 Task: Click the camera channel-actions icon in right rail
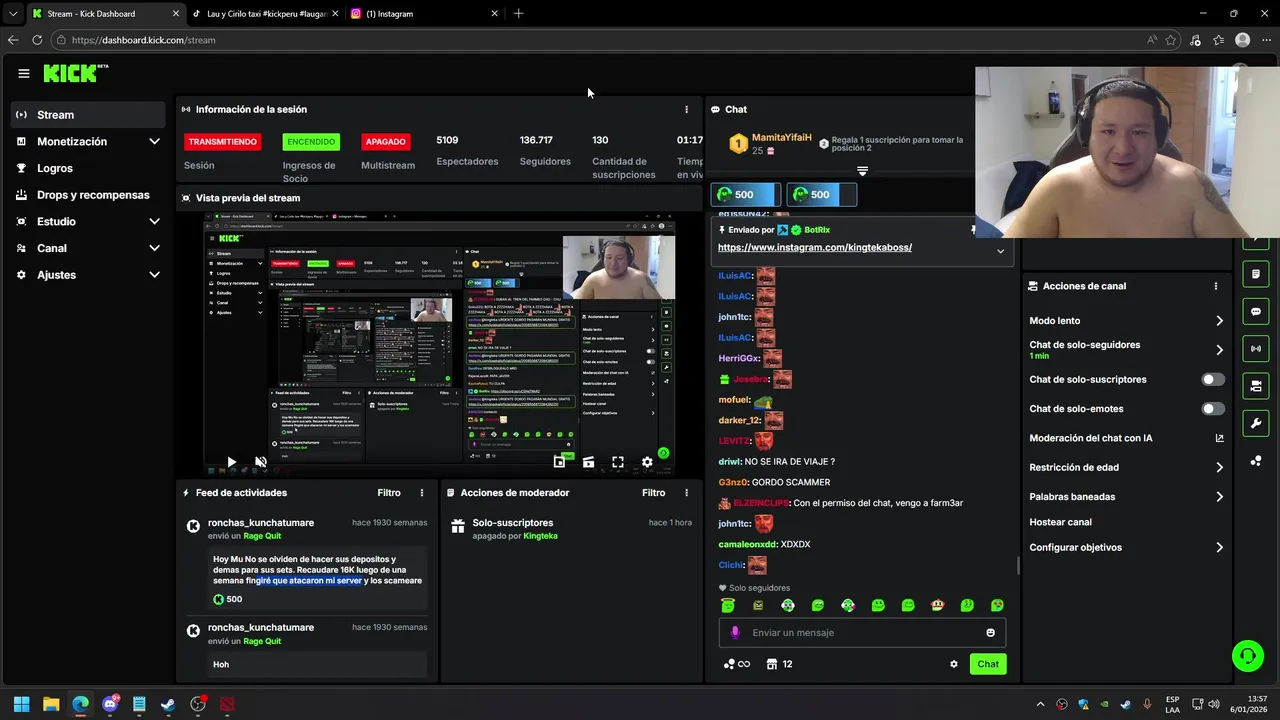pyautogui.click(x=1256, y=386)
